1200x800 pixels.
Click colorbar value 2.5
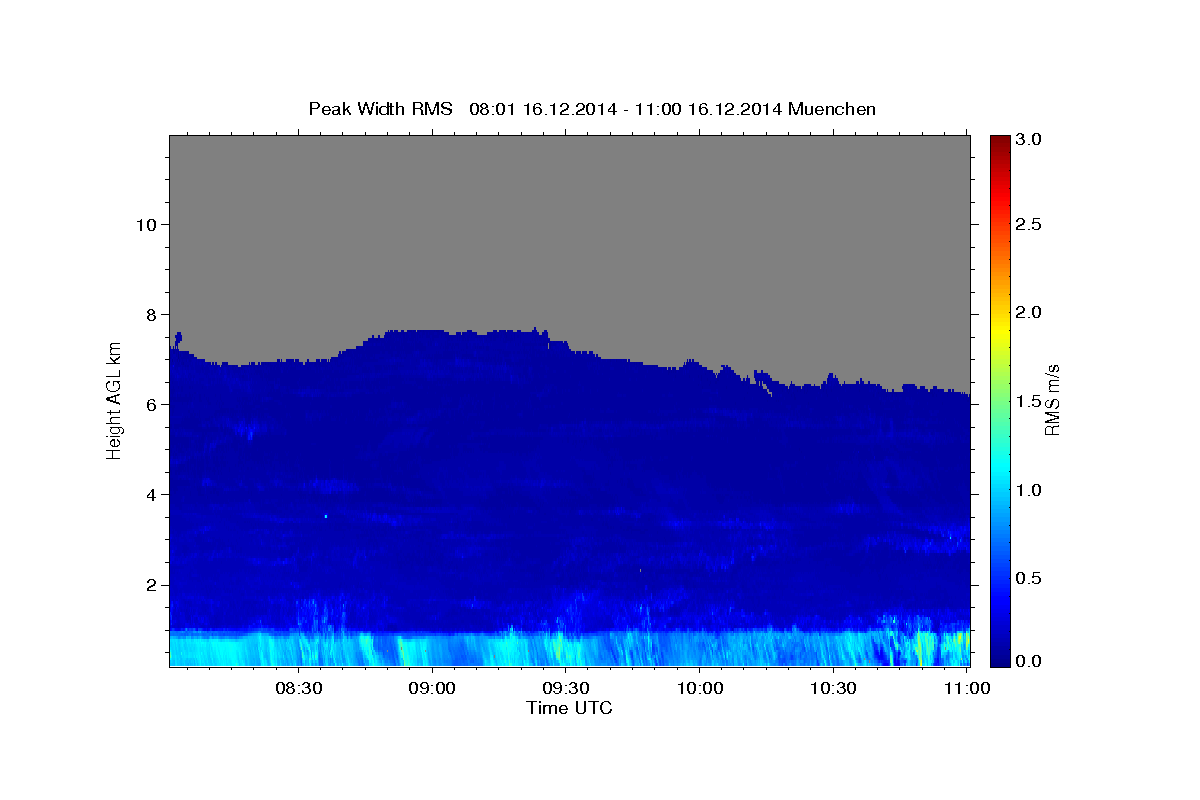pos(1030,224)
